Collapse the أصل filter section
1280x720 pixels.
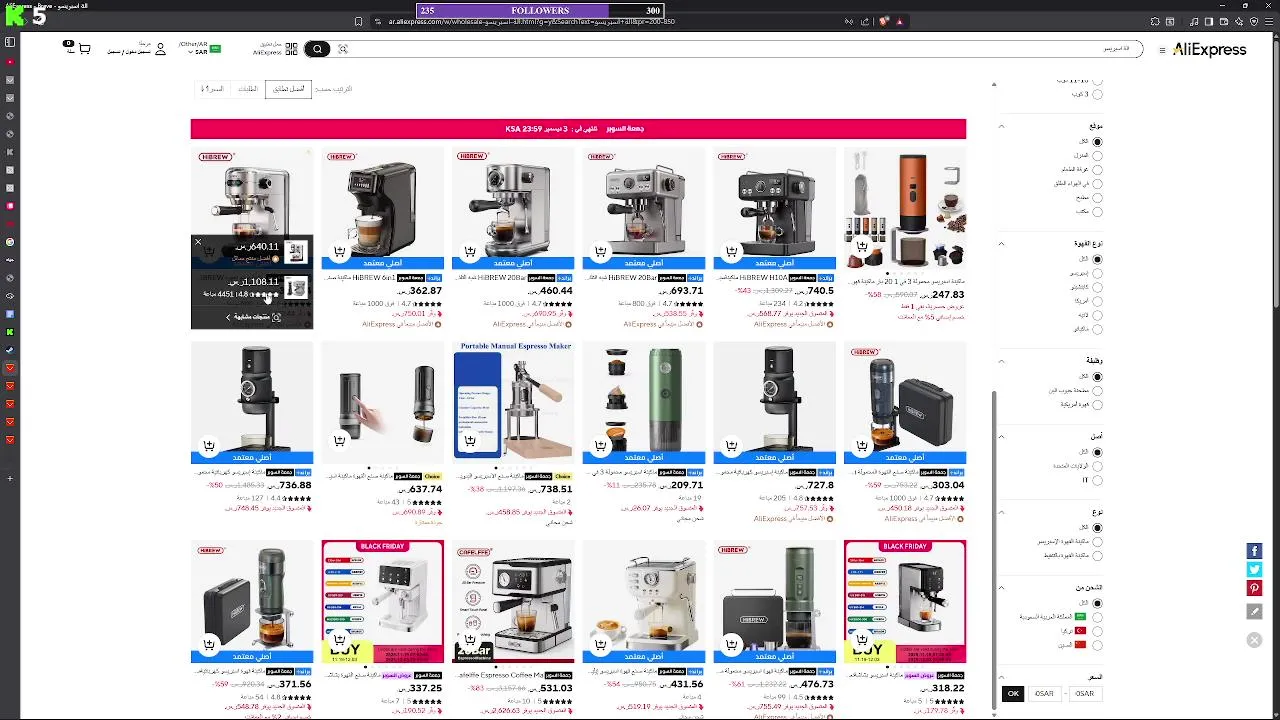pyautogui.click(x=1002, y=436)
